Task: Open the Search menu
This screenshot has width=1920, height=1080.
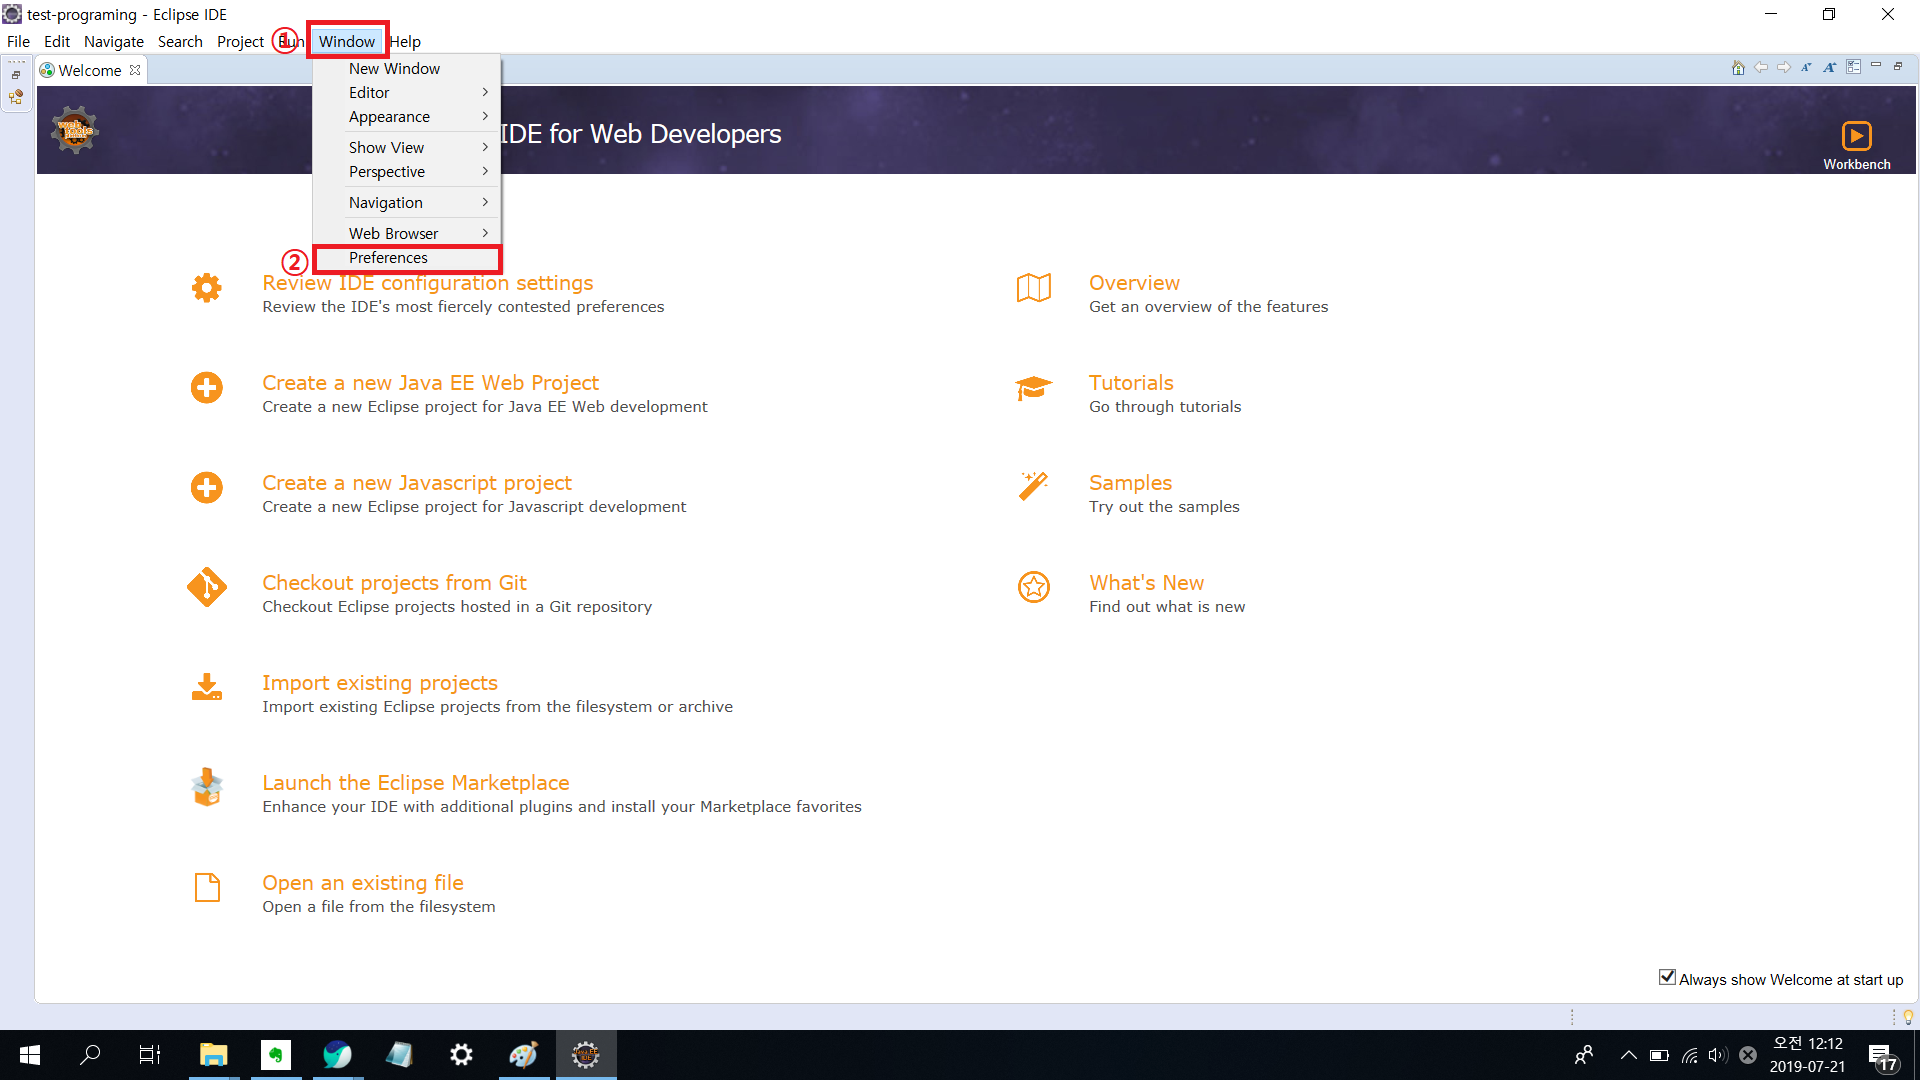Action: tap(180, 42)
